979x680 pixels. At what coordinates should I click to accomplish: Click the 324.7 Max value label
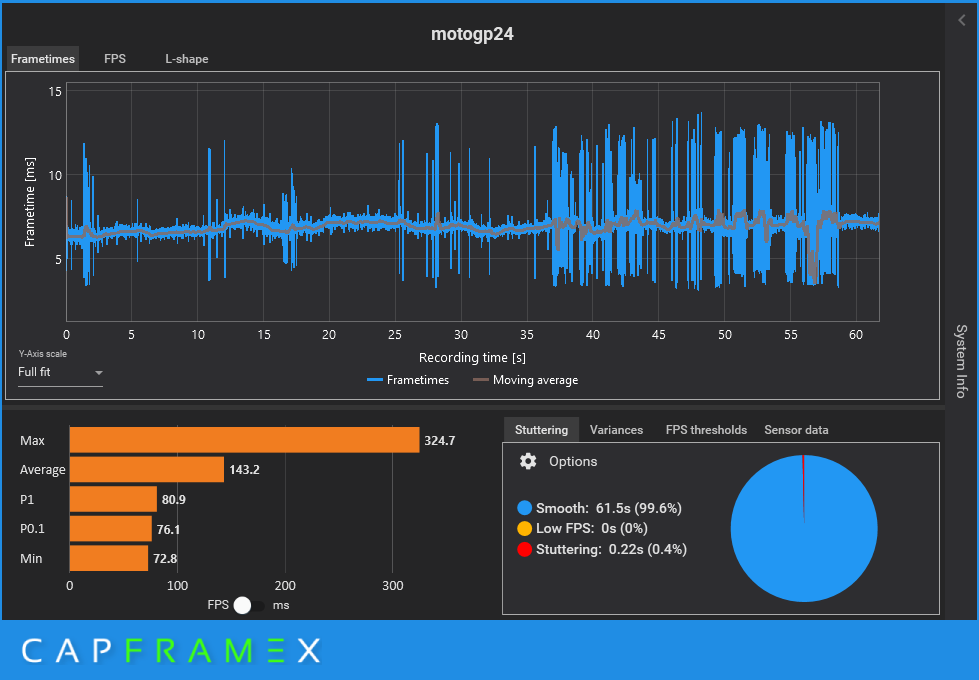[x=440, y=441]
